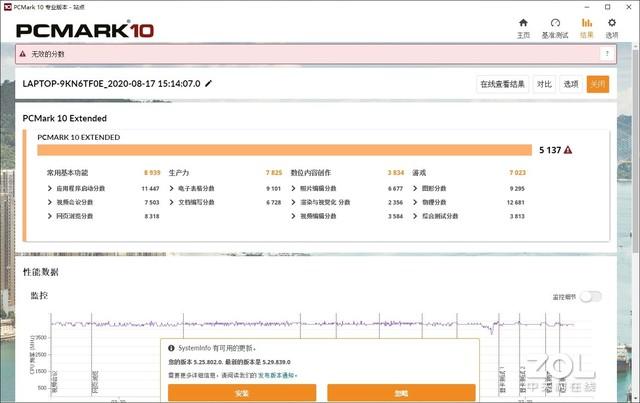Click the 在线查看结果 button
The height and width of the screenshot is (403, 640).
tap(502, 84)
